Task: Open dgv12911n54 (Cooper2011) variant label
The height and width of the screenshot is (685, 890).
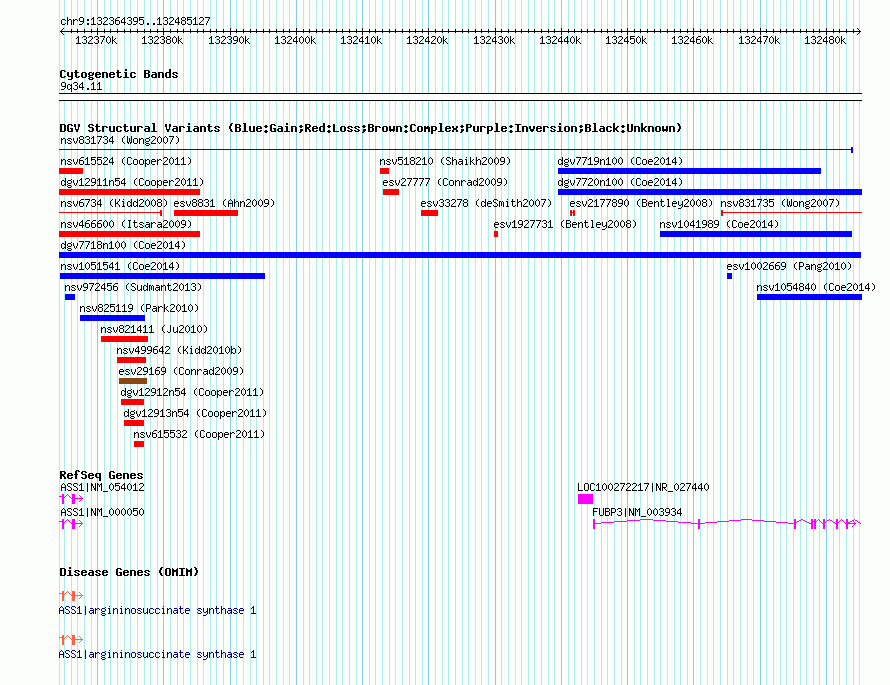Action: tap(132, 182)
